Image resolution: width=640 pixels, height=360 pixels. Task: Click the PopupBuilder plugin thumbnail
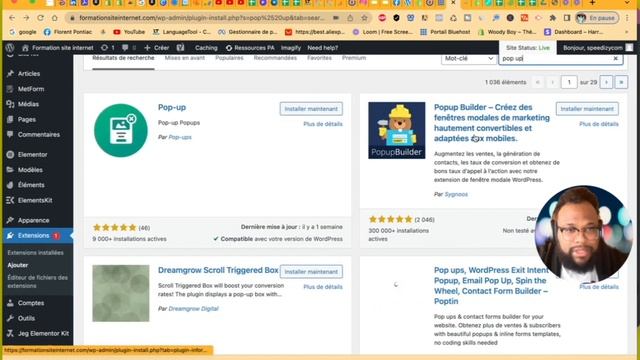click(397, 130)
